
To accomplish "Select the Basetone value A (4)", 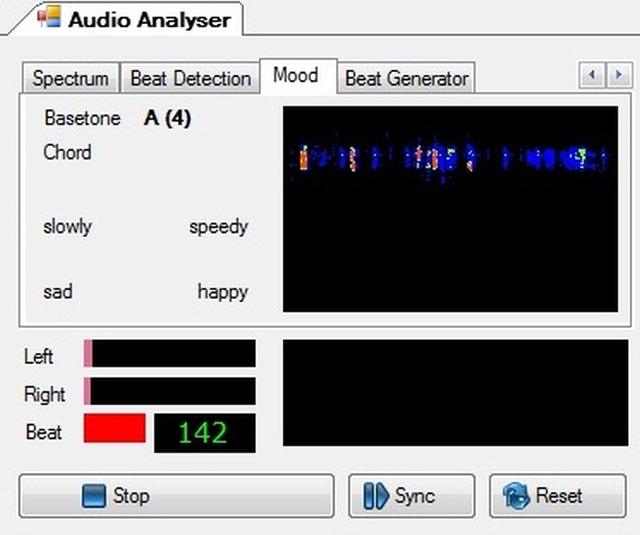I will (x=167, y=118).
